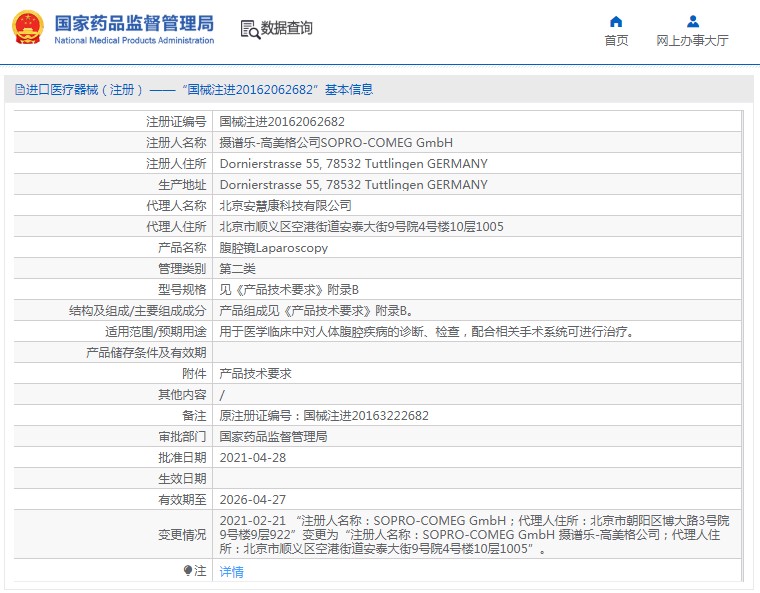Open the 详情 link
The width and height of the screenshot is (760, 593).
pos(231,572)
